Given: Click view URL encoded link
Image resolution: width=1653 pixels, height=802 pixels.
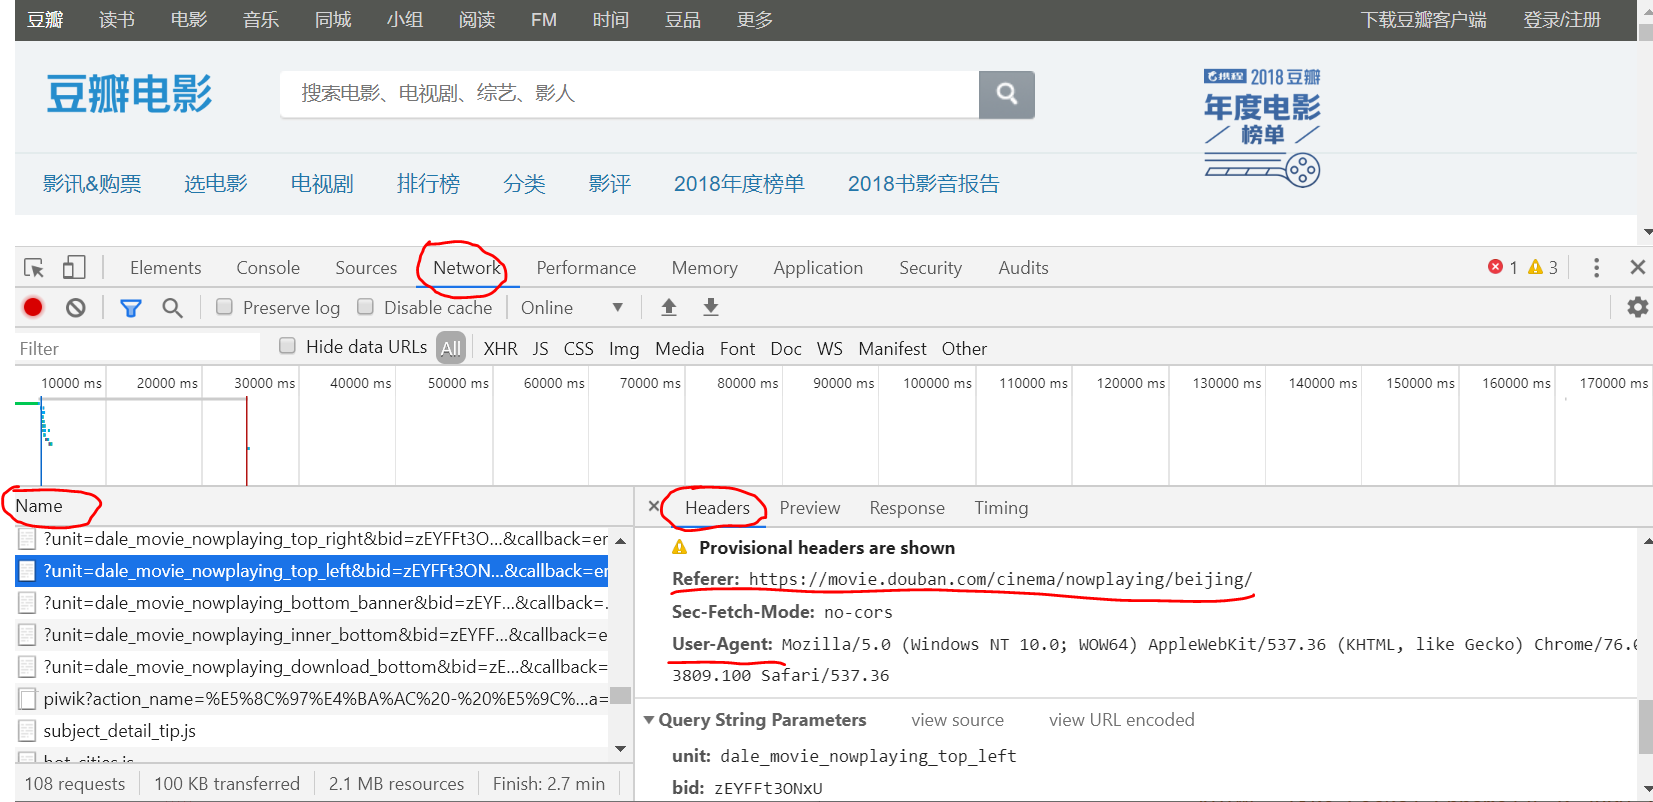Looking at the screenshot, I should [x=1121, y=720].
